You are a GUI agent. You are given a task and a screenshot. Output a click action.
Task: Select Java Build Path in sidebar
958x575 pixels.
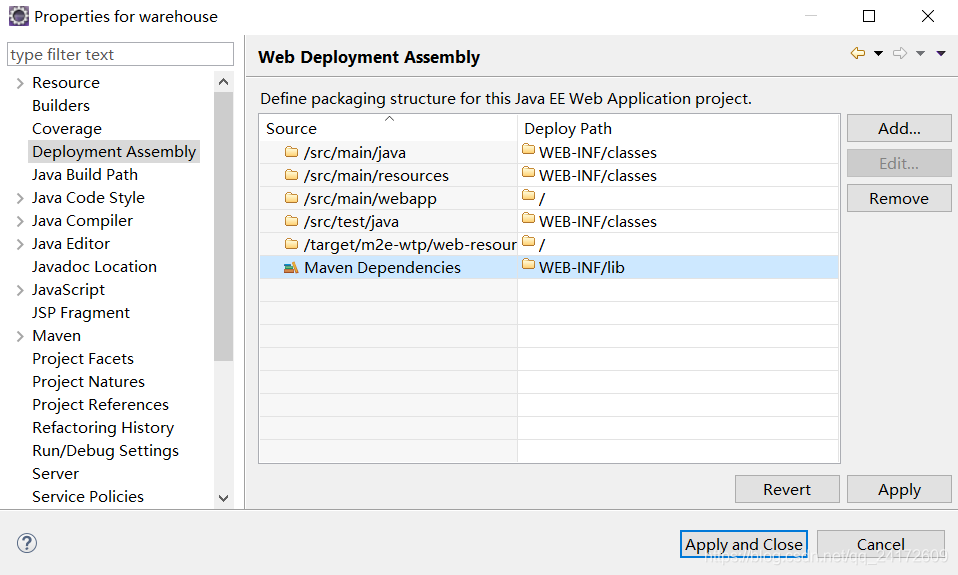pyautogui.click(x=85, y=174)
